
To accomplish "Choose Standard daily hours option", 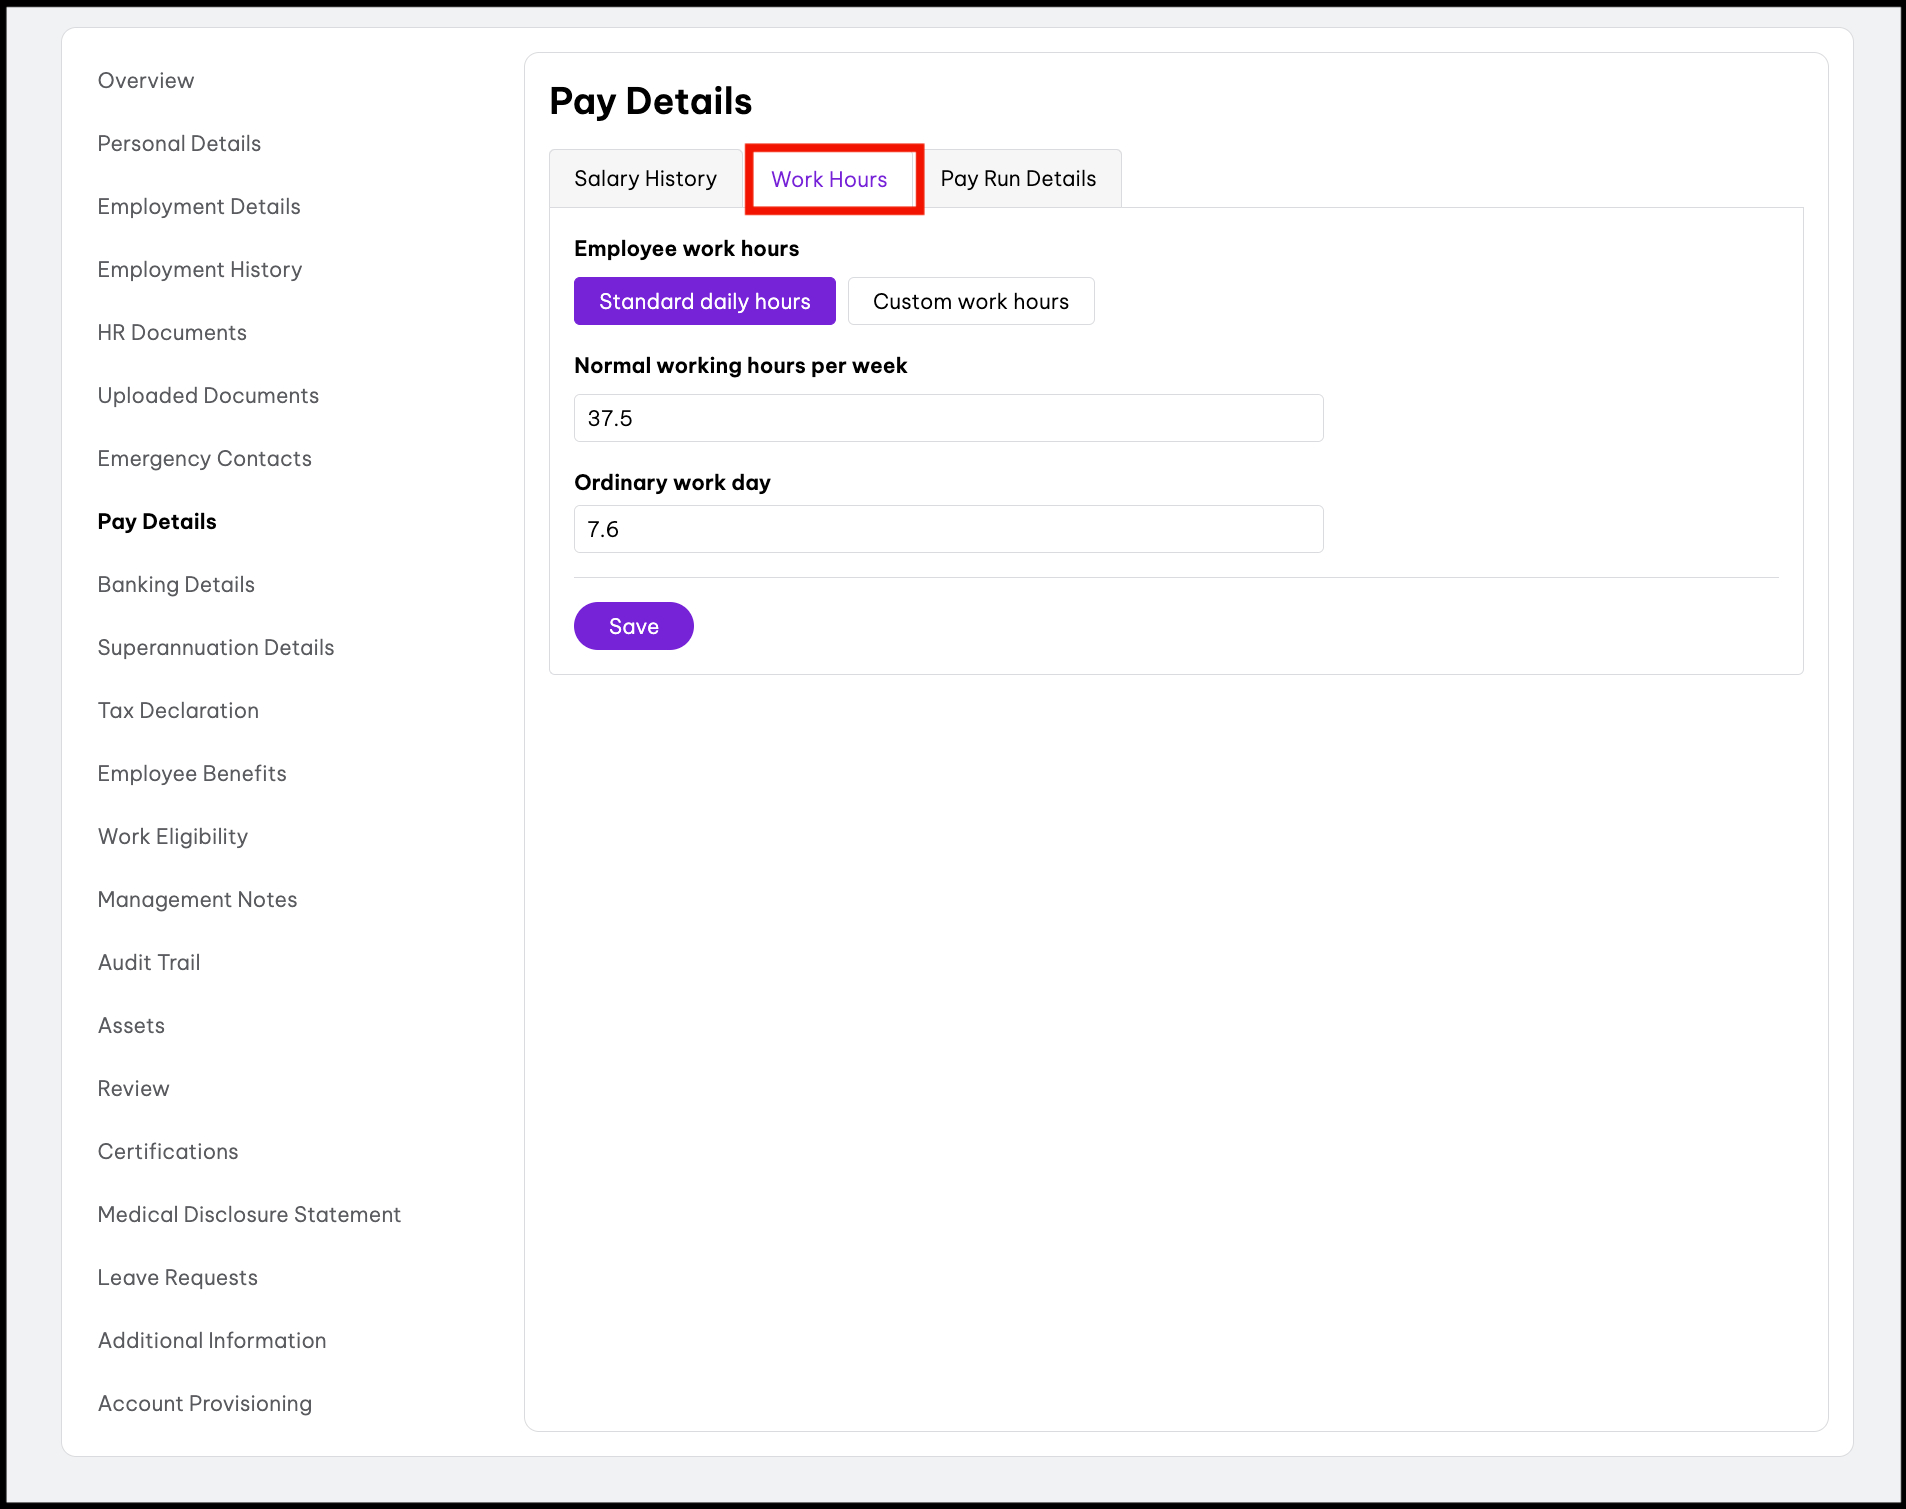I will click(x=705, y=301).
